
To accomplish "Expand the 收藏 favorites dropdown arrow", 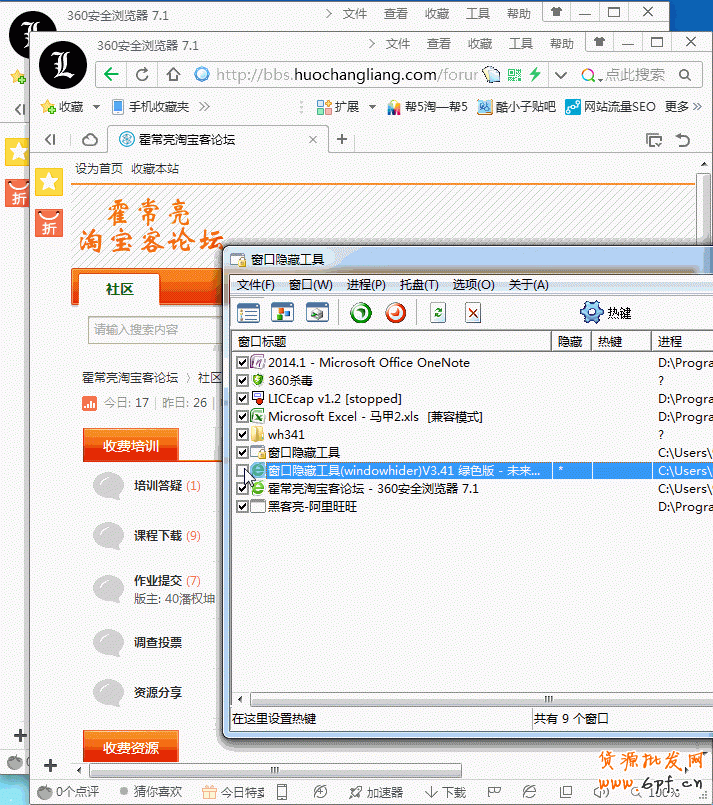I will pos(96,107).
